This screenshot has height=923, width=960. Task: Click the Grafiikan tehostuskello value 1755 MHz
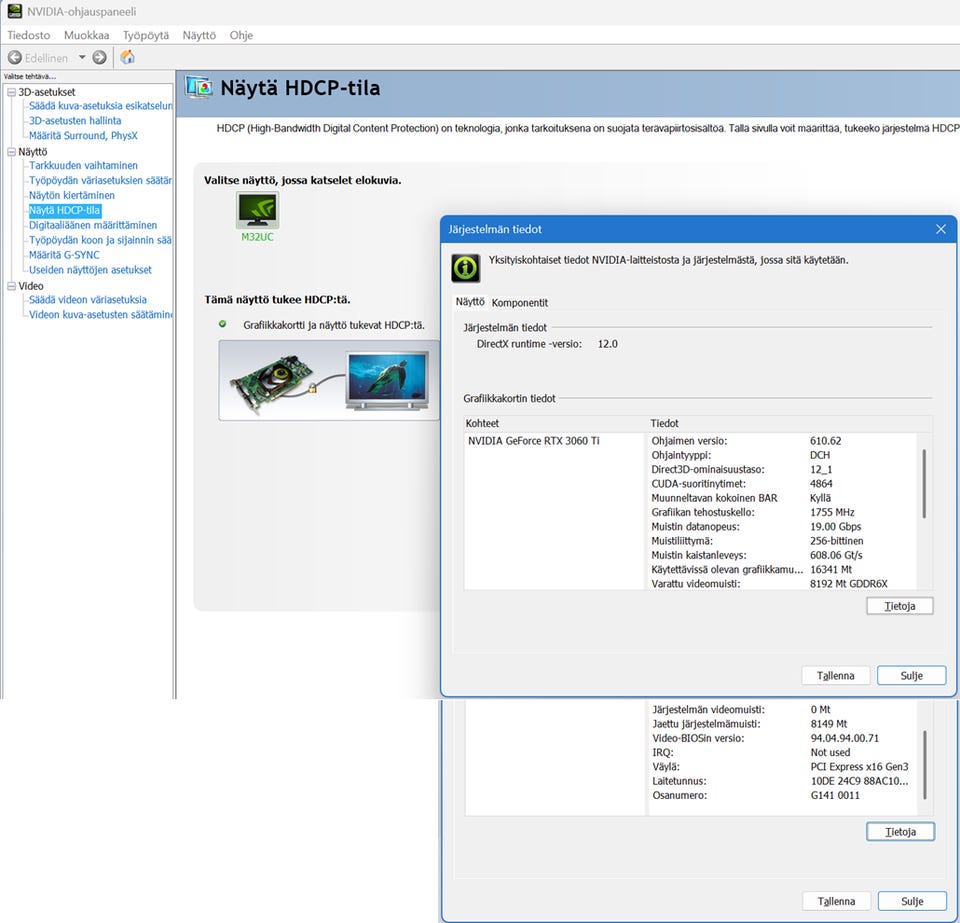click(832, 512)
